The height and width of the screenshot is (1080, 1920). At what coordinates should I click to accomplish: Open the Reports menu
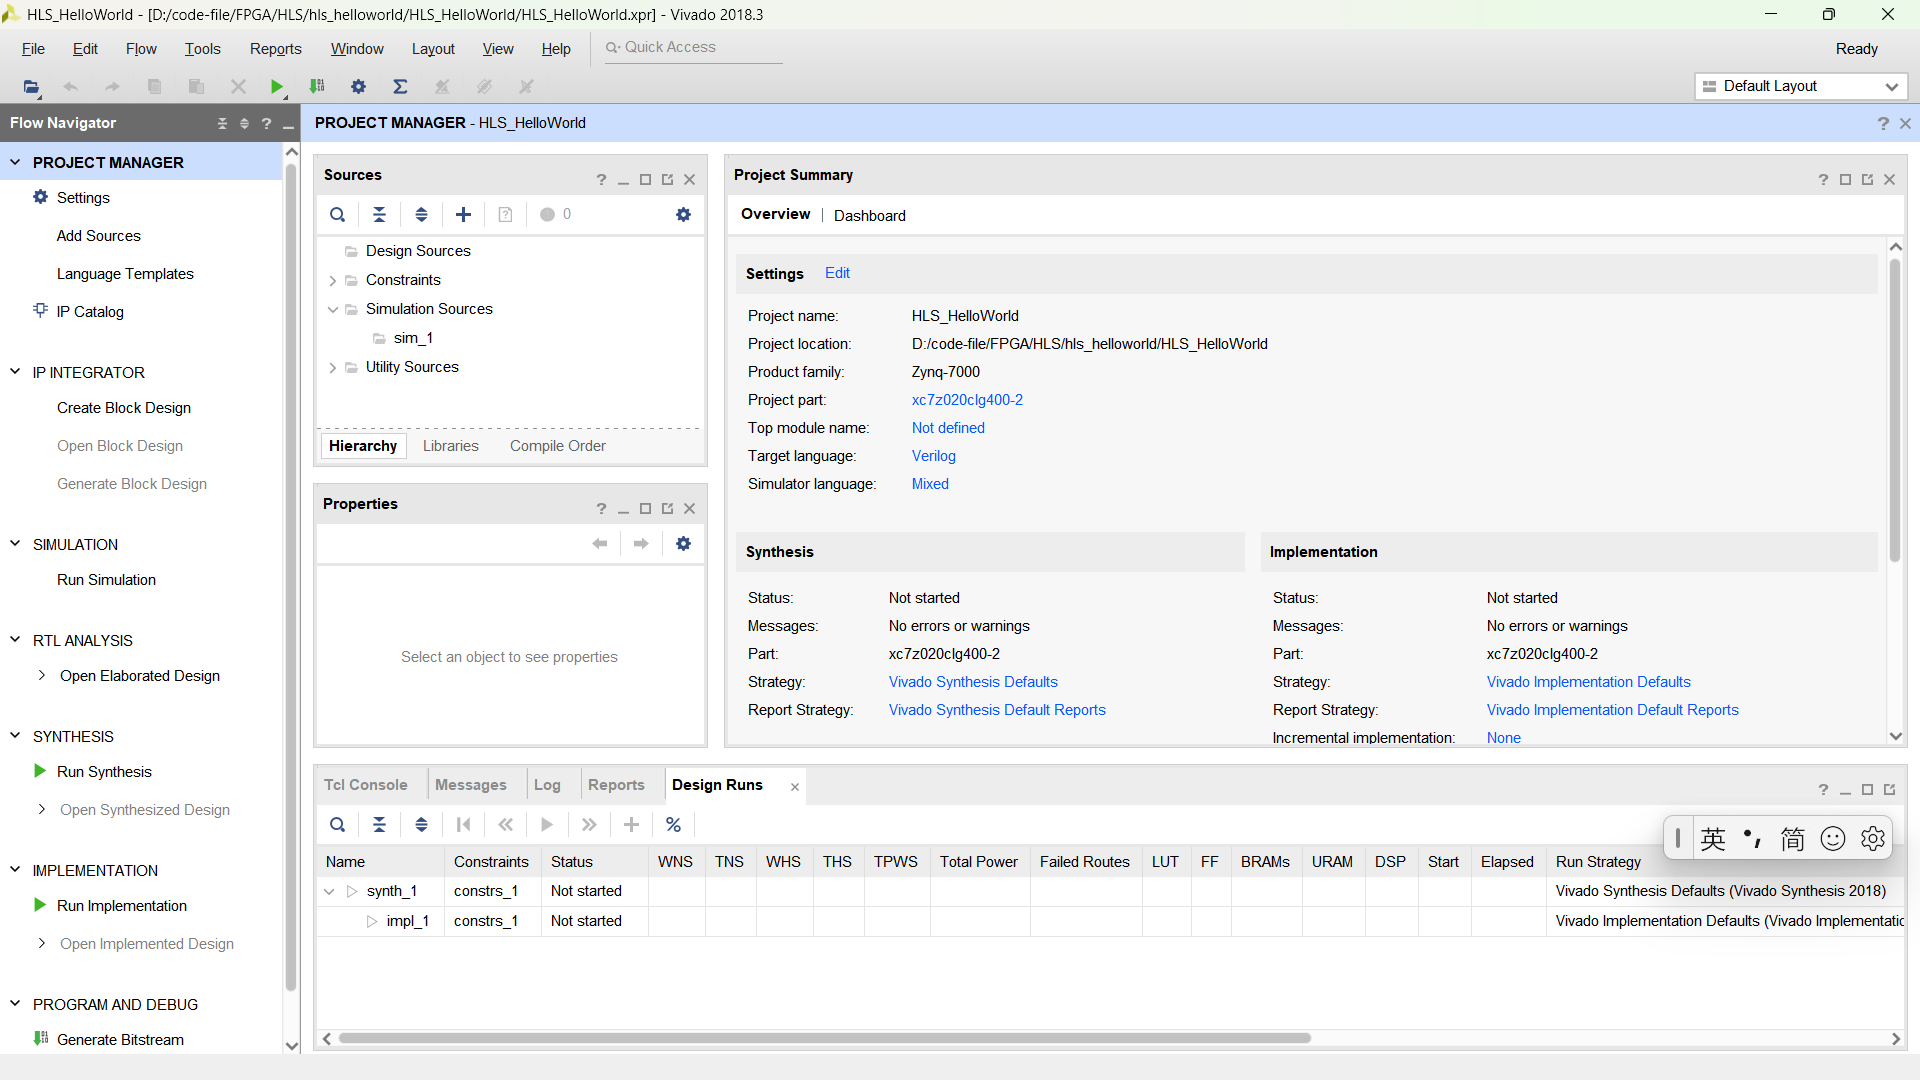[275, 49]
